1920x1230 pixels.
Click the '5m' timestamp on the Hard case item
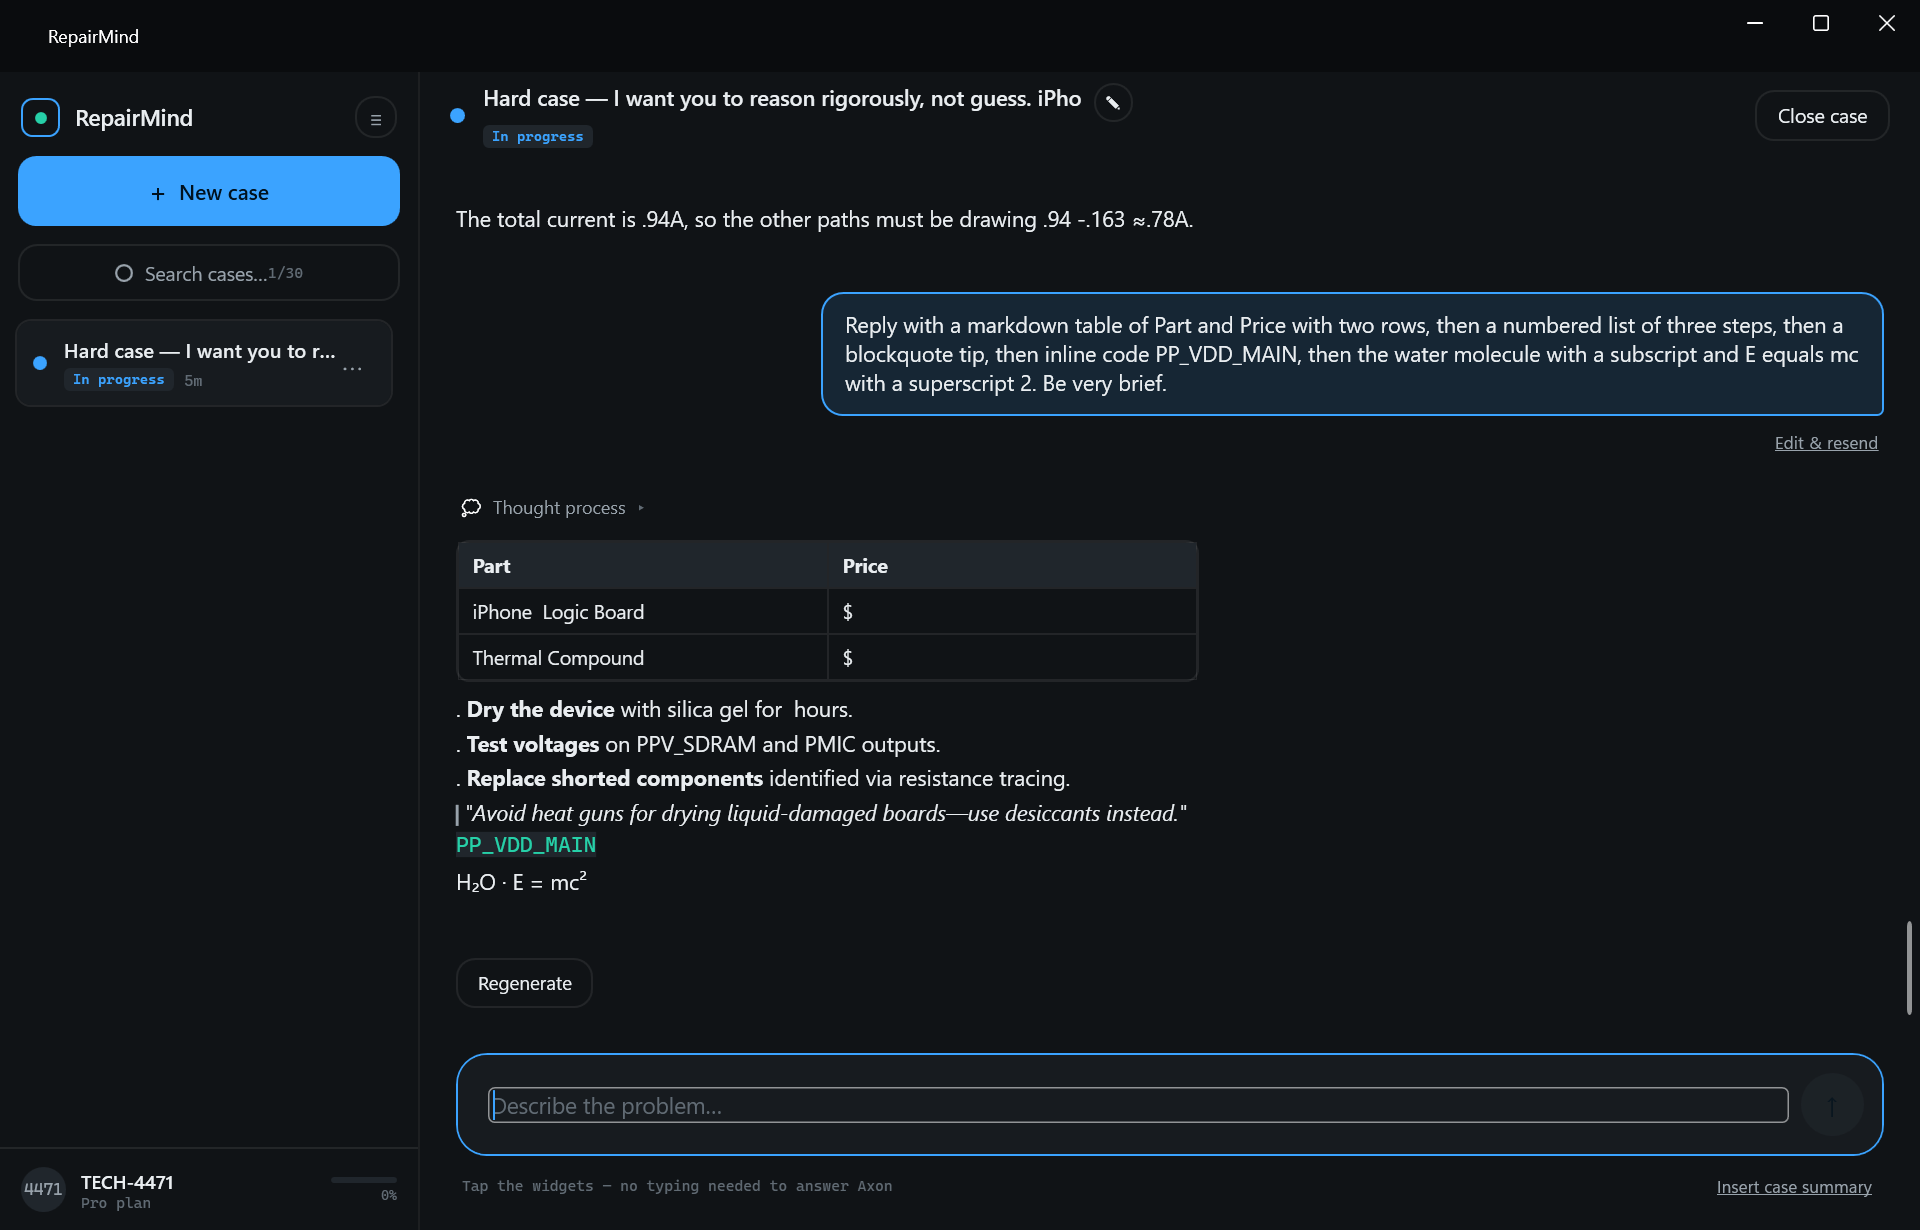193,381
